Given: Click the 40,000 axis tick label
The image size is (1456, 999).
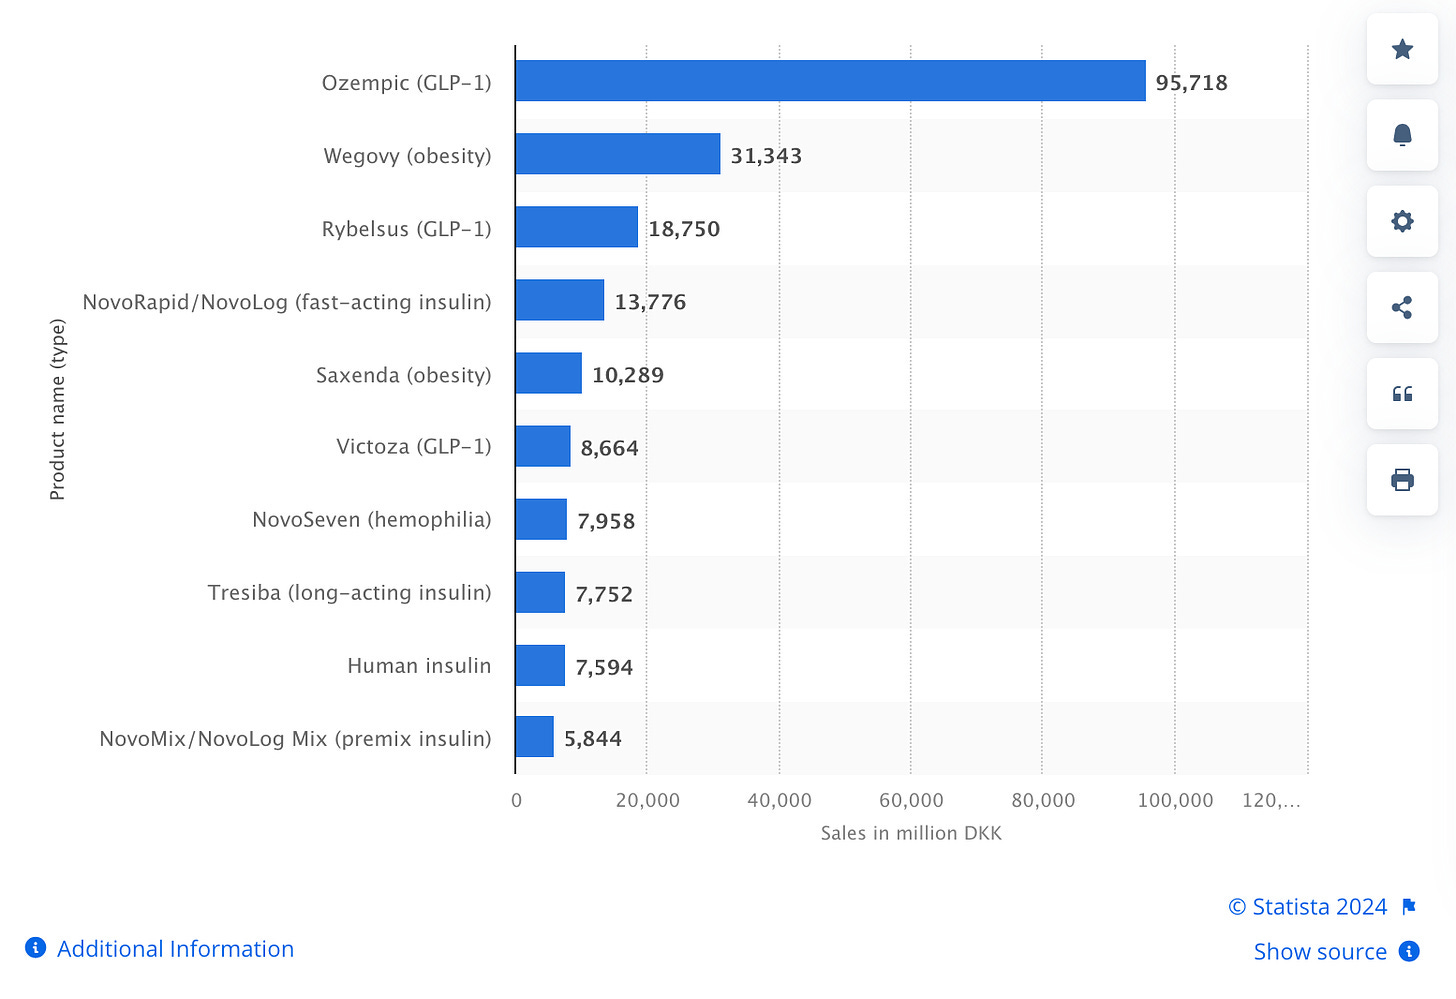Looking at the screenshot, I should click(x=779, y=800).
